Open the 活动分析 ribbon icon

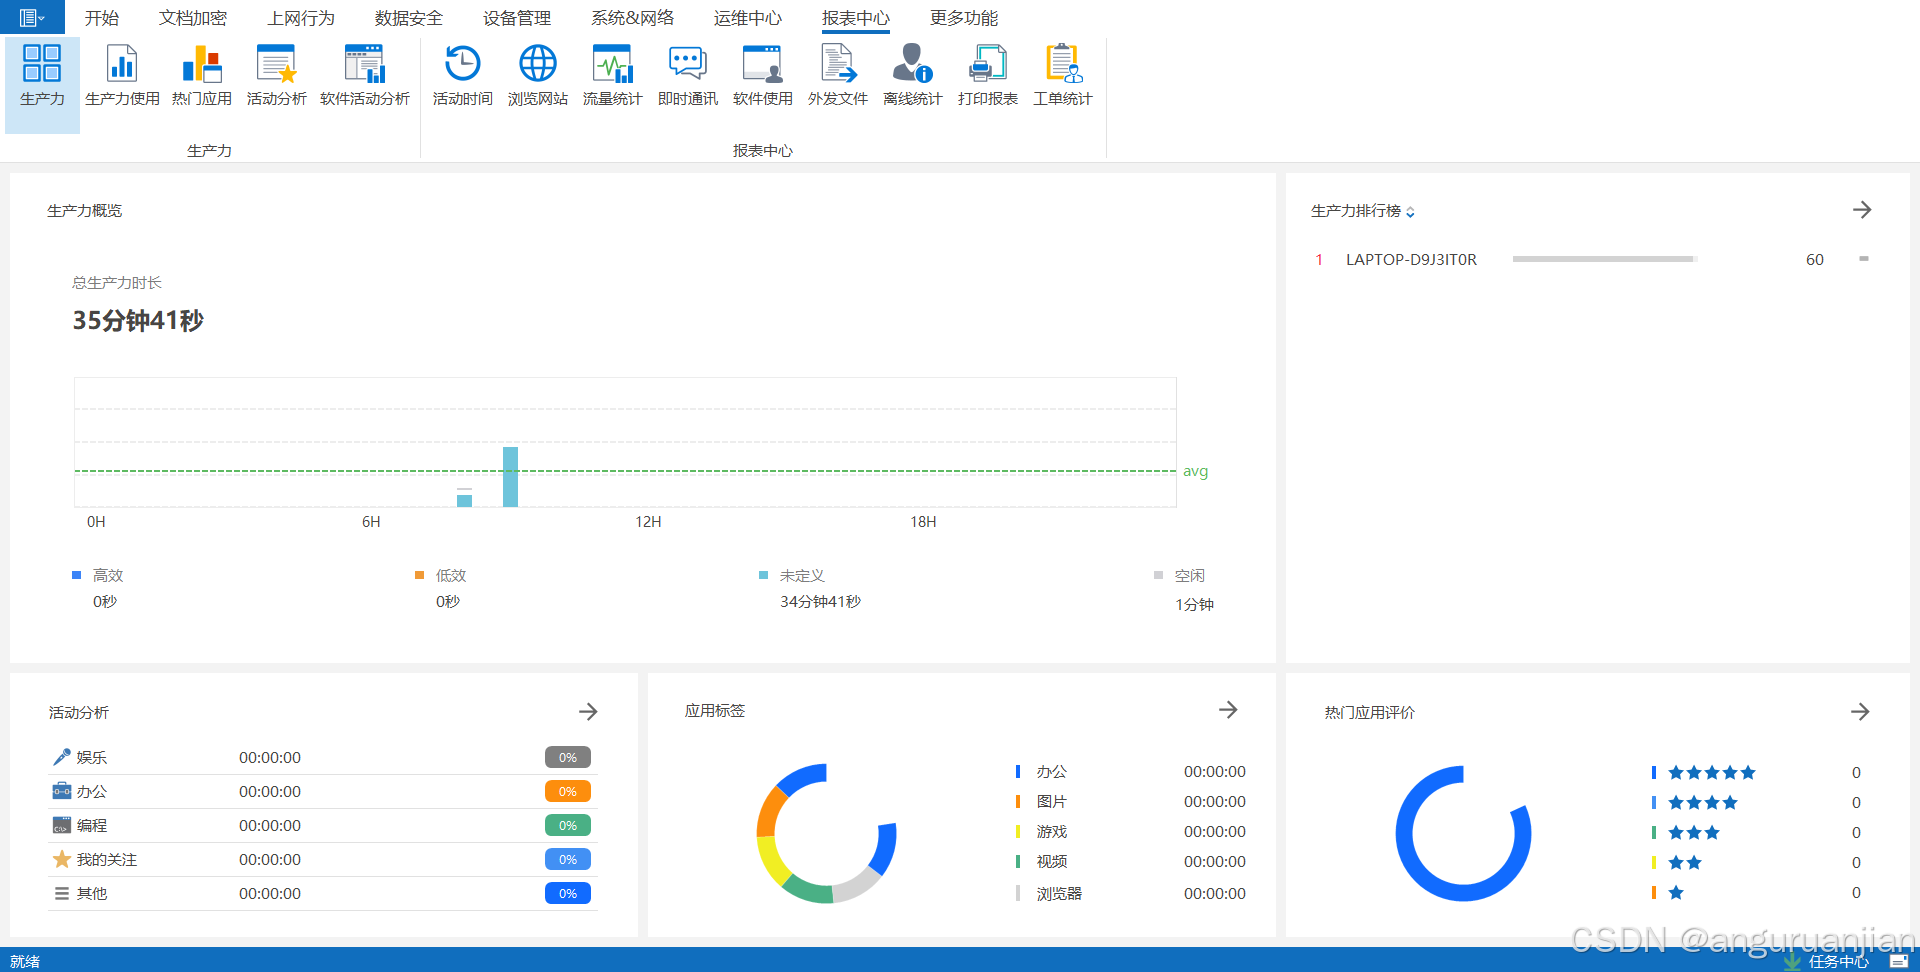click(277, 77)
